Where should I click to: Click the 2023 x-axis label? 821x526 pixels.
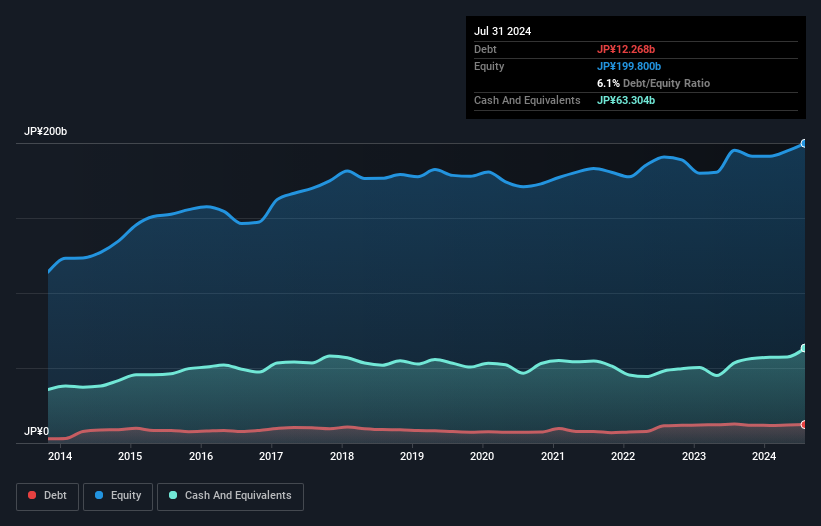tap(693, 456)
